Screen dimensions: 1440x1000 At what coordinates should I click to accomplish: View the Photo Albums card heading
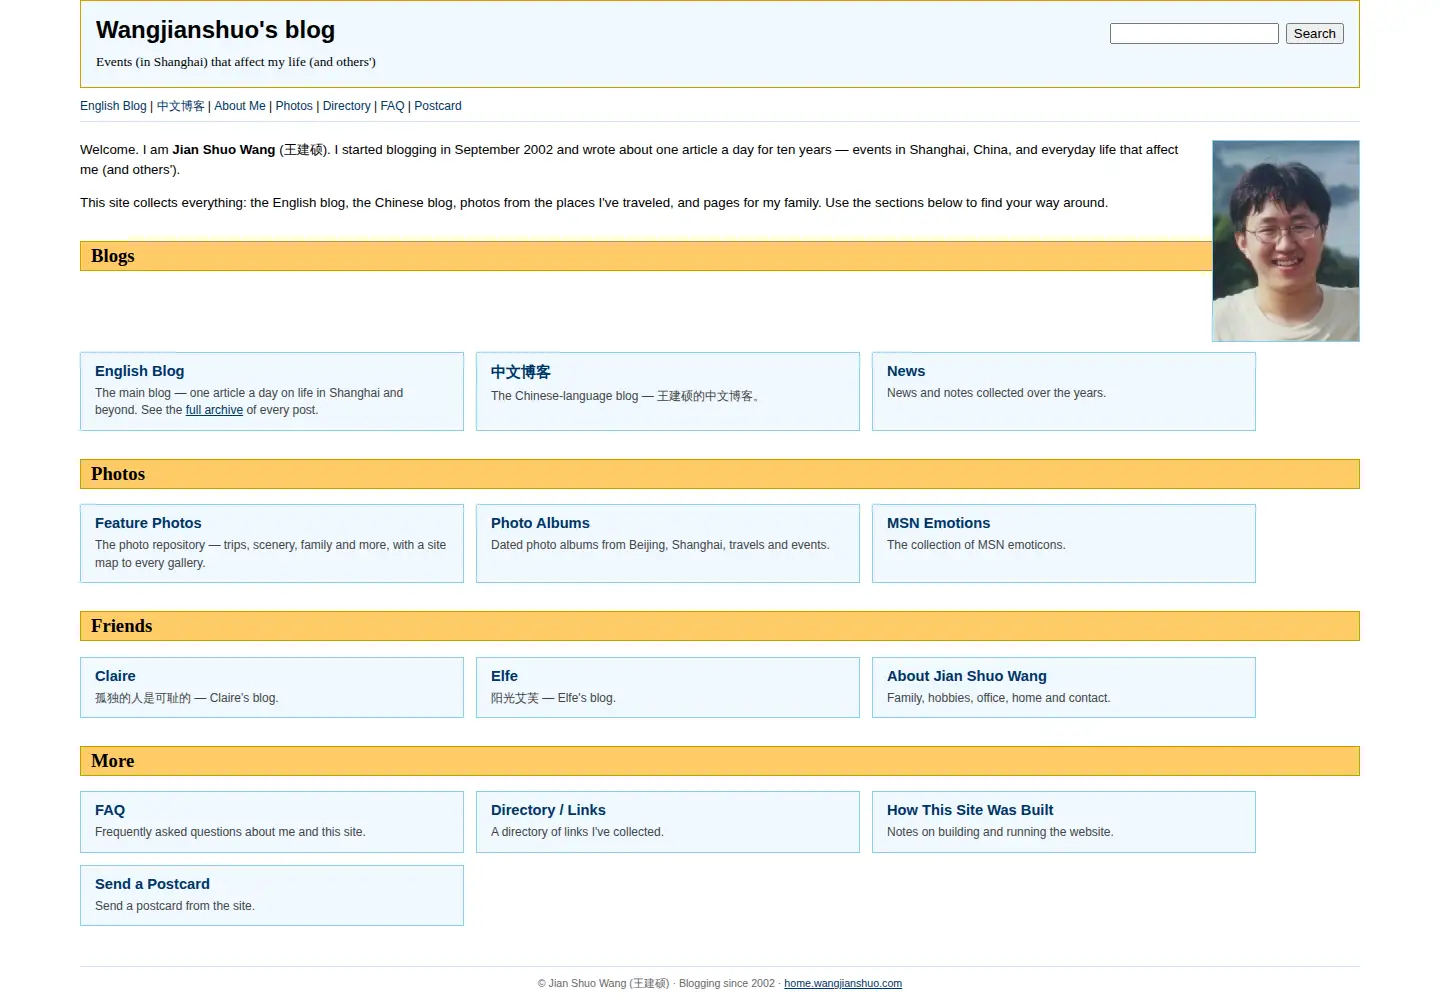(540, 523)
